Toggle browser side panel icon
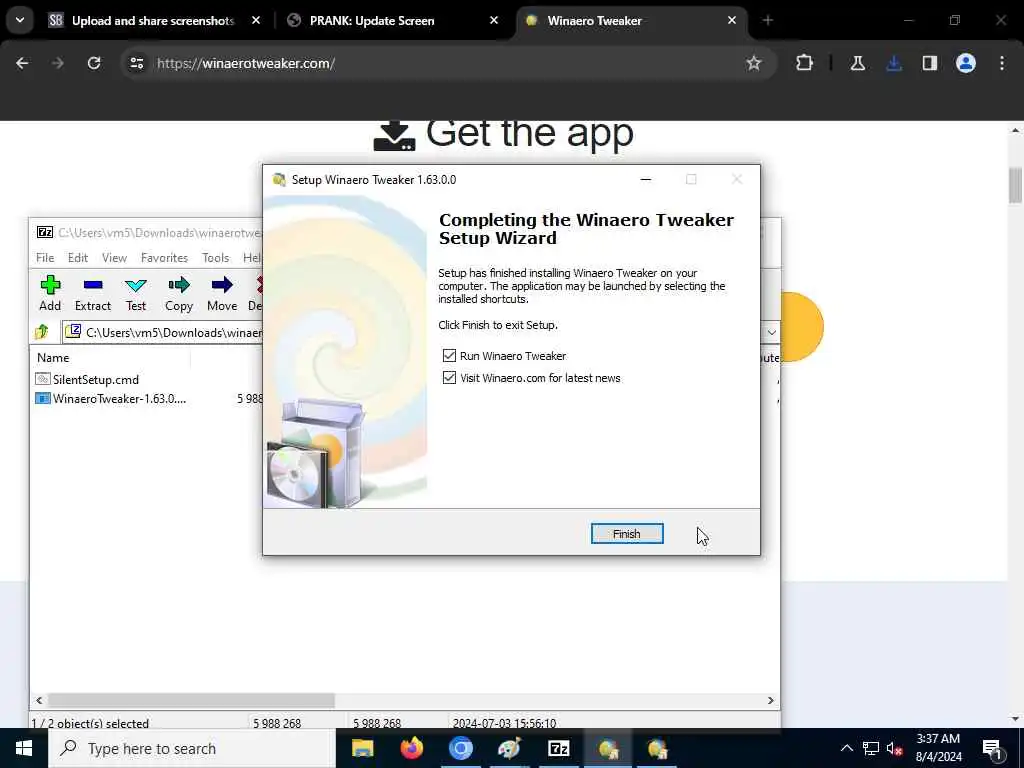 930,63
